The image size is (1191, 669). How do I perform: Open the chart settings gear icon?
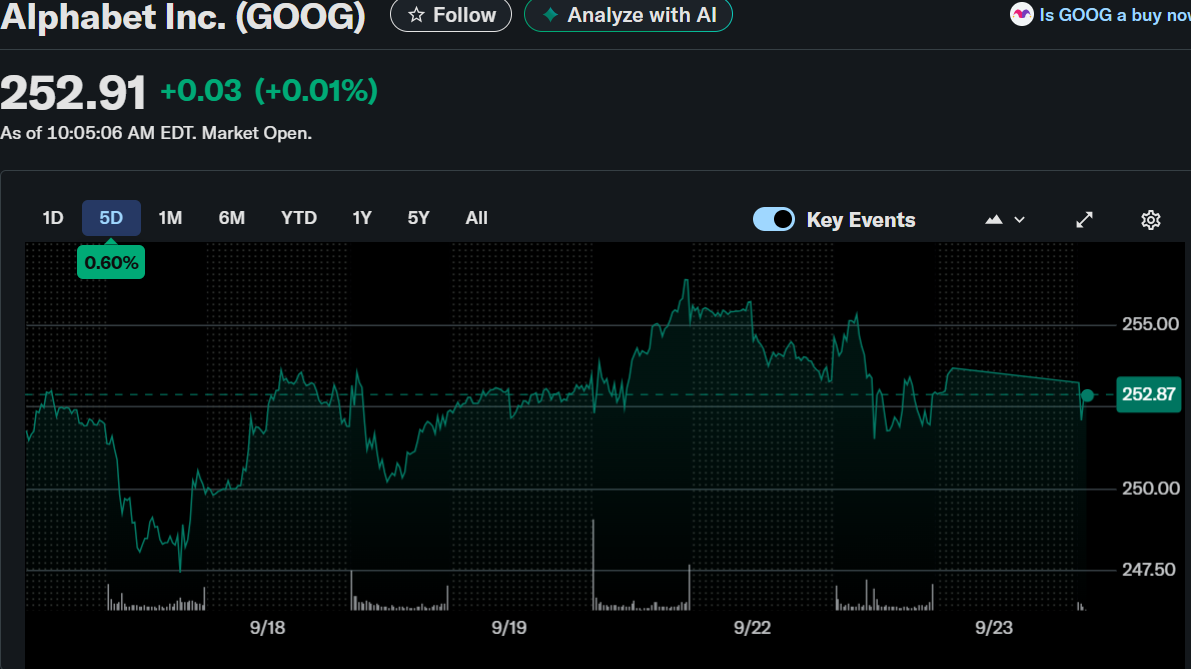coord(1151,220)
